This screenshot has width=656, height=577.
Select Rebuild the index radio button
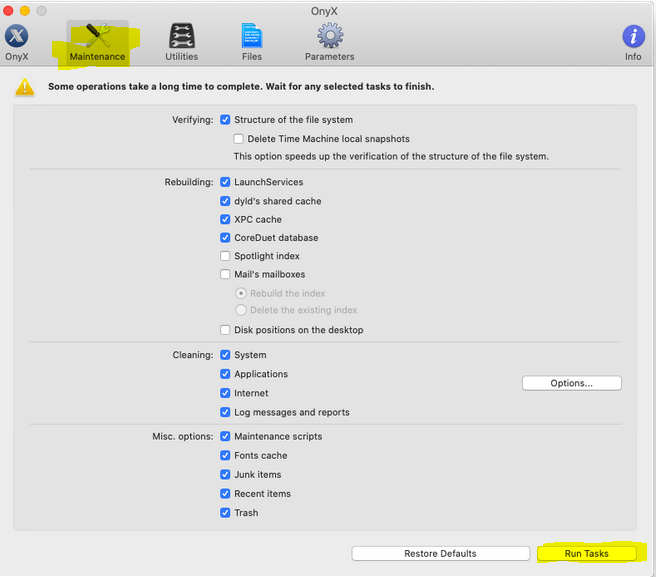click(x=241, y=293)
